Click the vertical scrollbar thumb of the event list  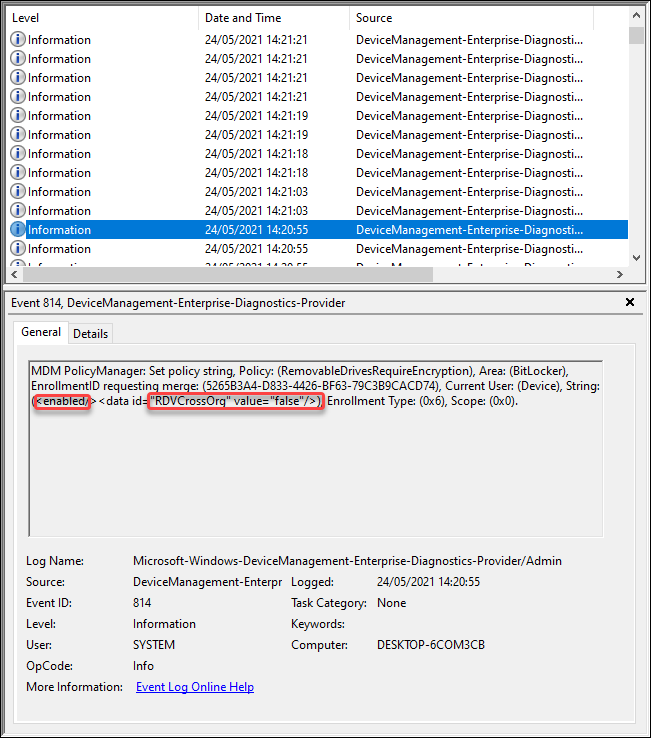coord(636,35)
